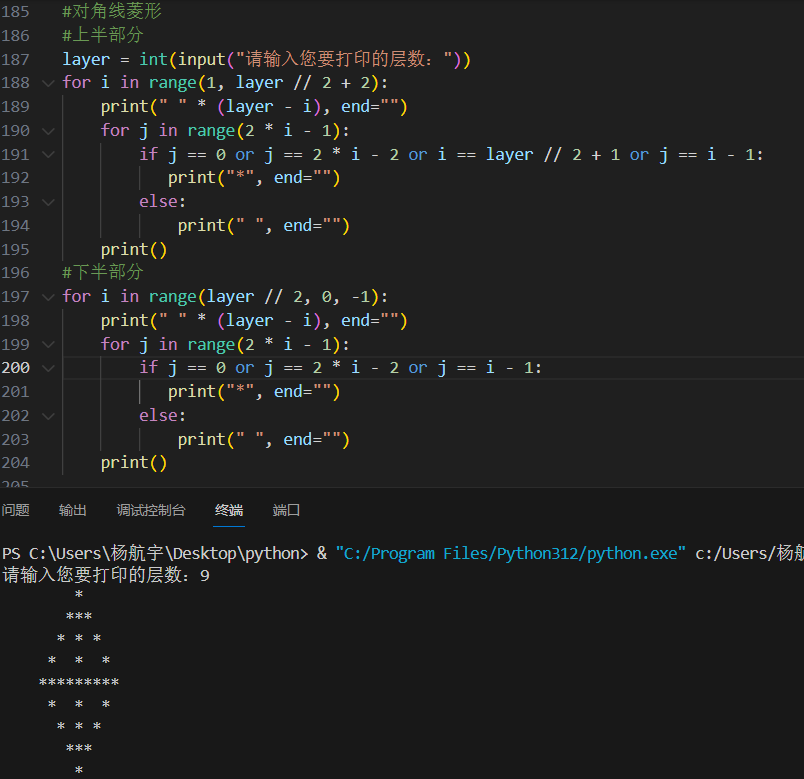The image size is (804, 779).
Task: Click line number 200 in the gutter
Action: coord(15,368)
